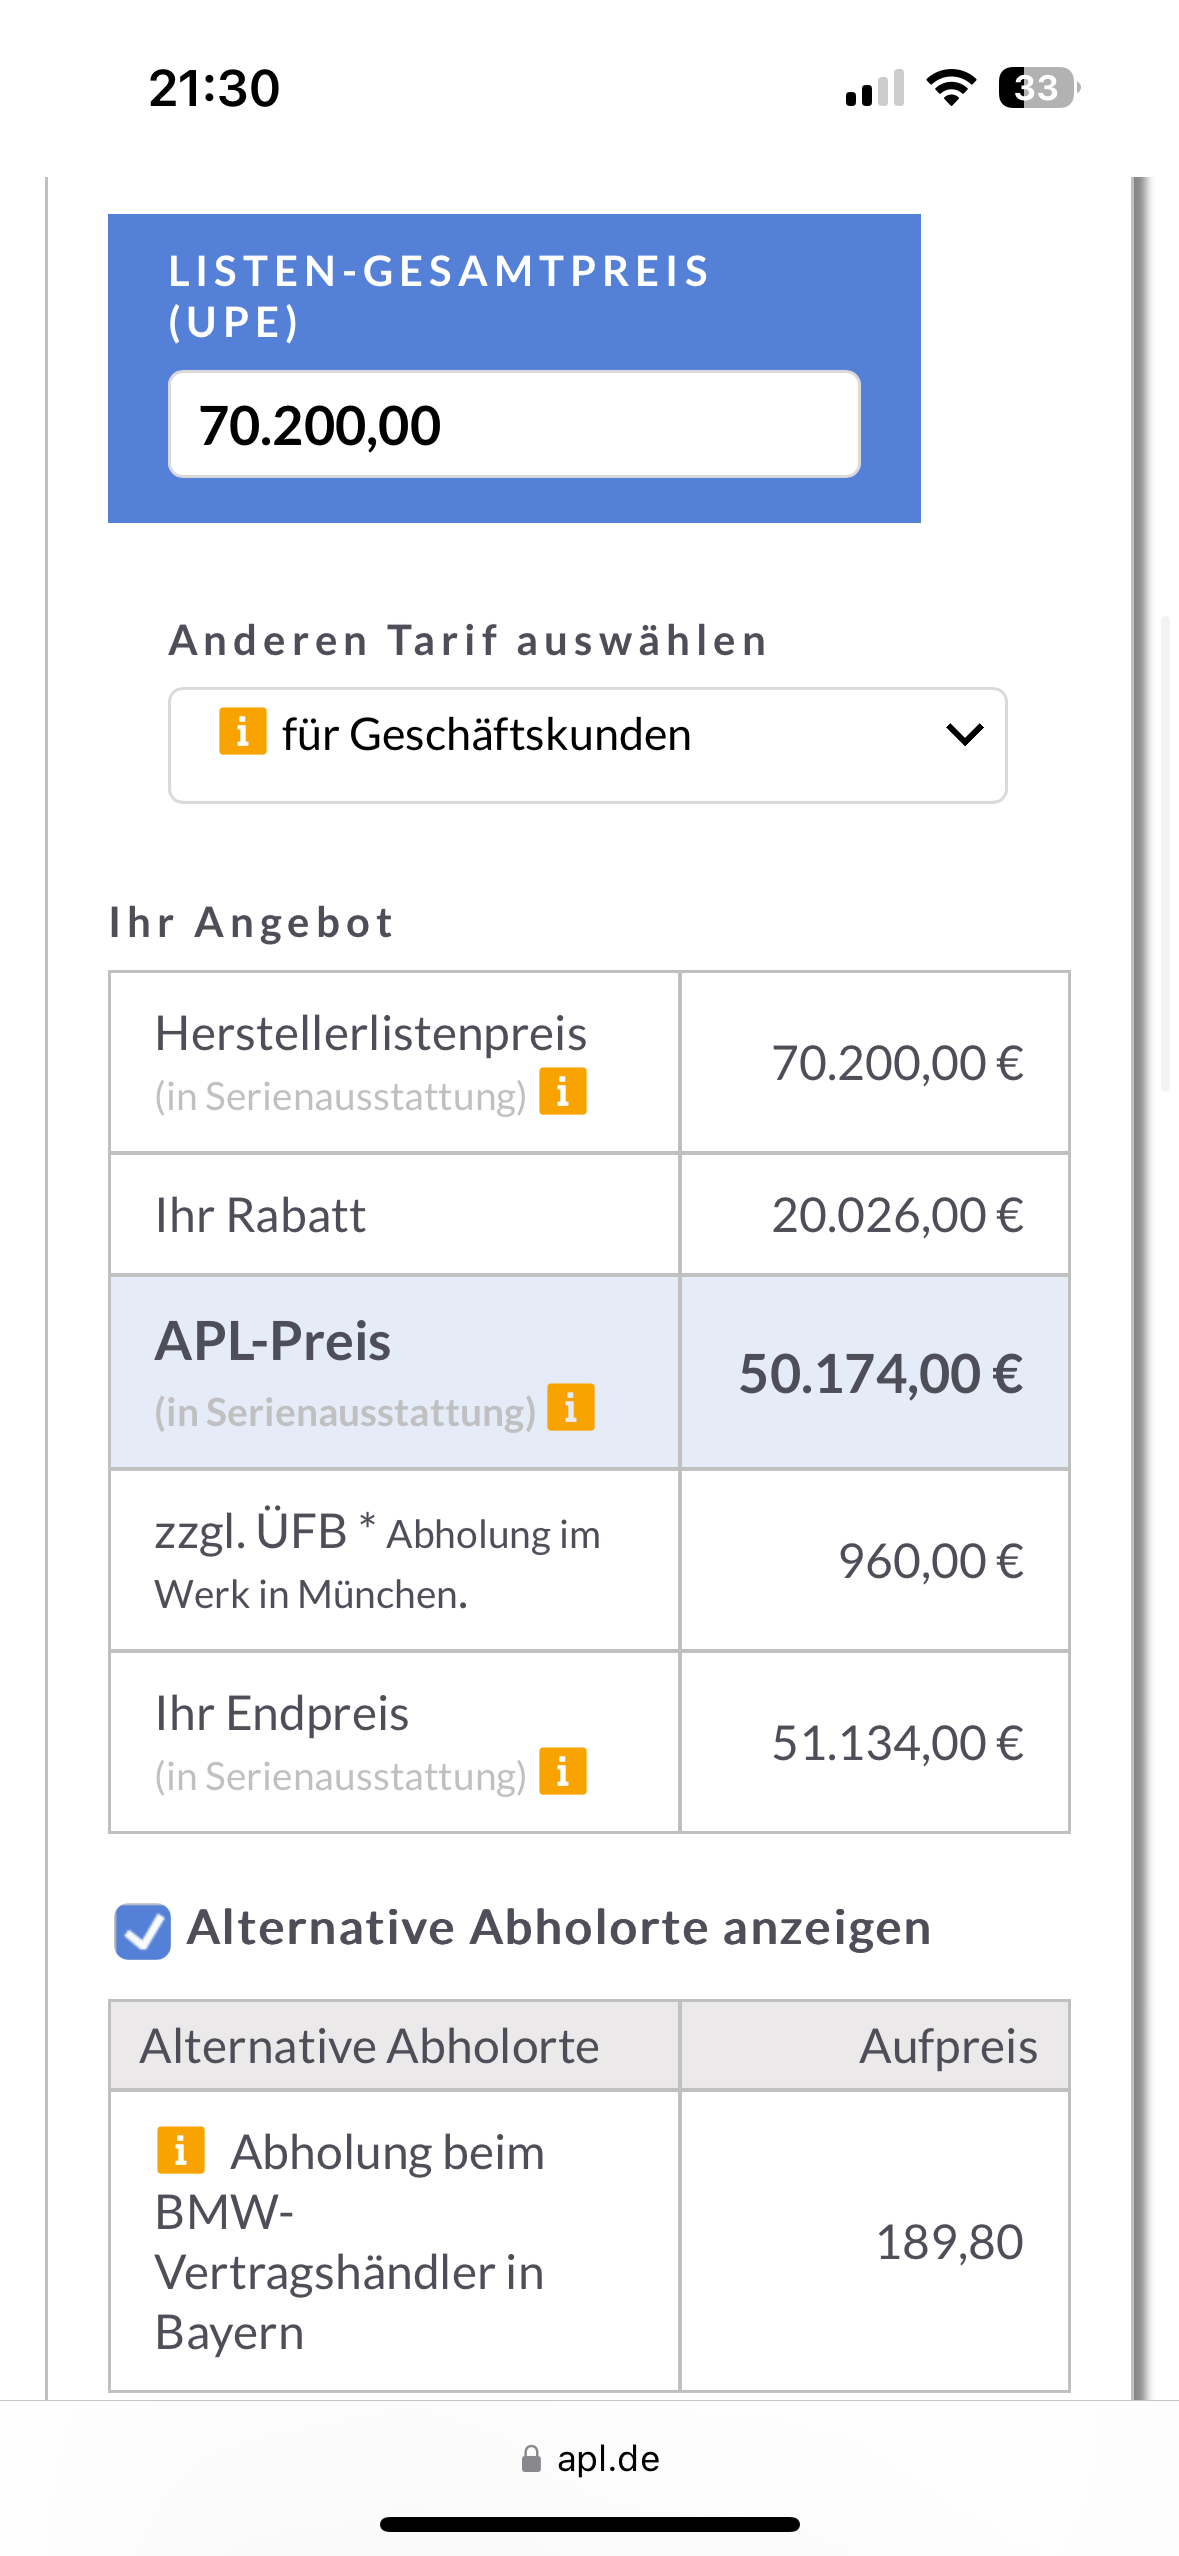Tap the Alternative Abholorte anzeigen label
Image resolution: width=1179 pixels, height=2556 pixels.
pyautogui.click(x=559, y=1928)
